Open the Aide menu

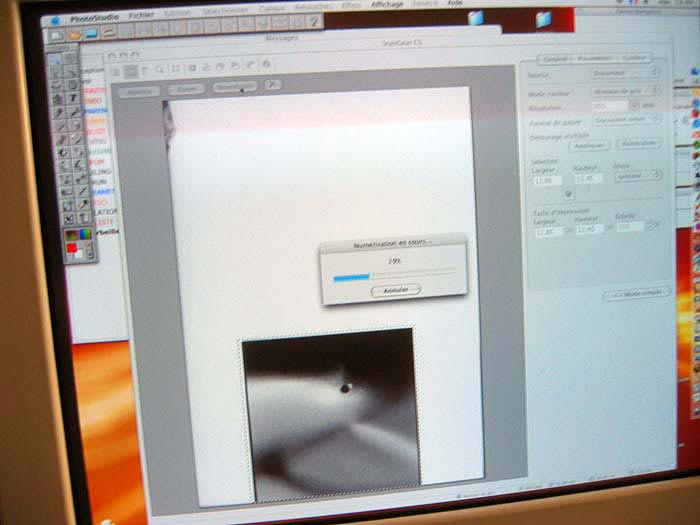[x=455, y=4]
